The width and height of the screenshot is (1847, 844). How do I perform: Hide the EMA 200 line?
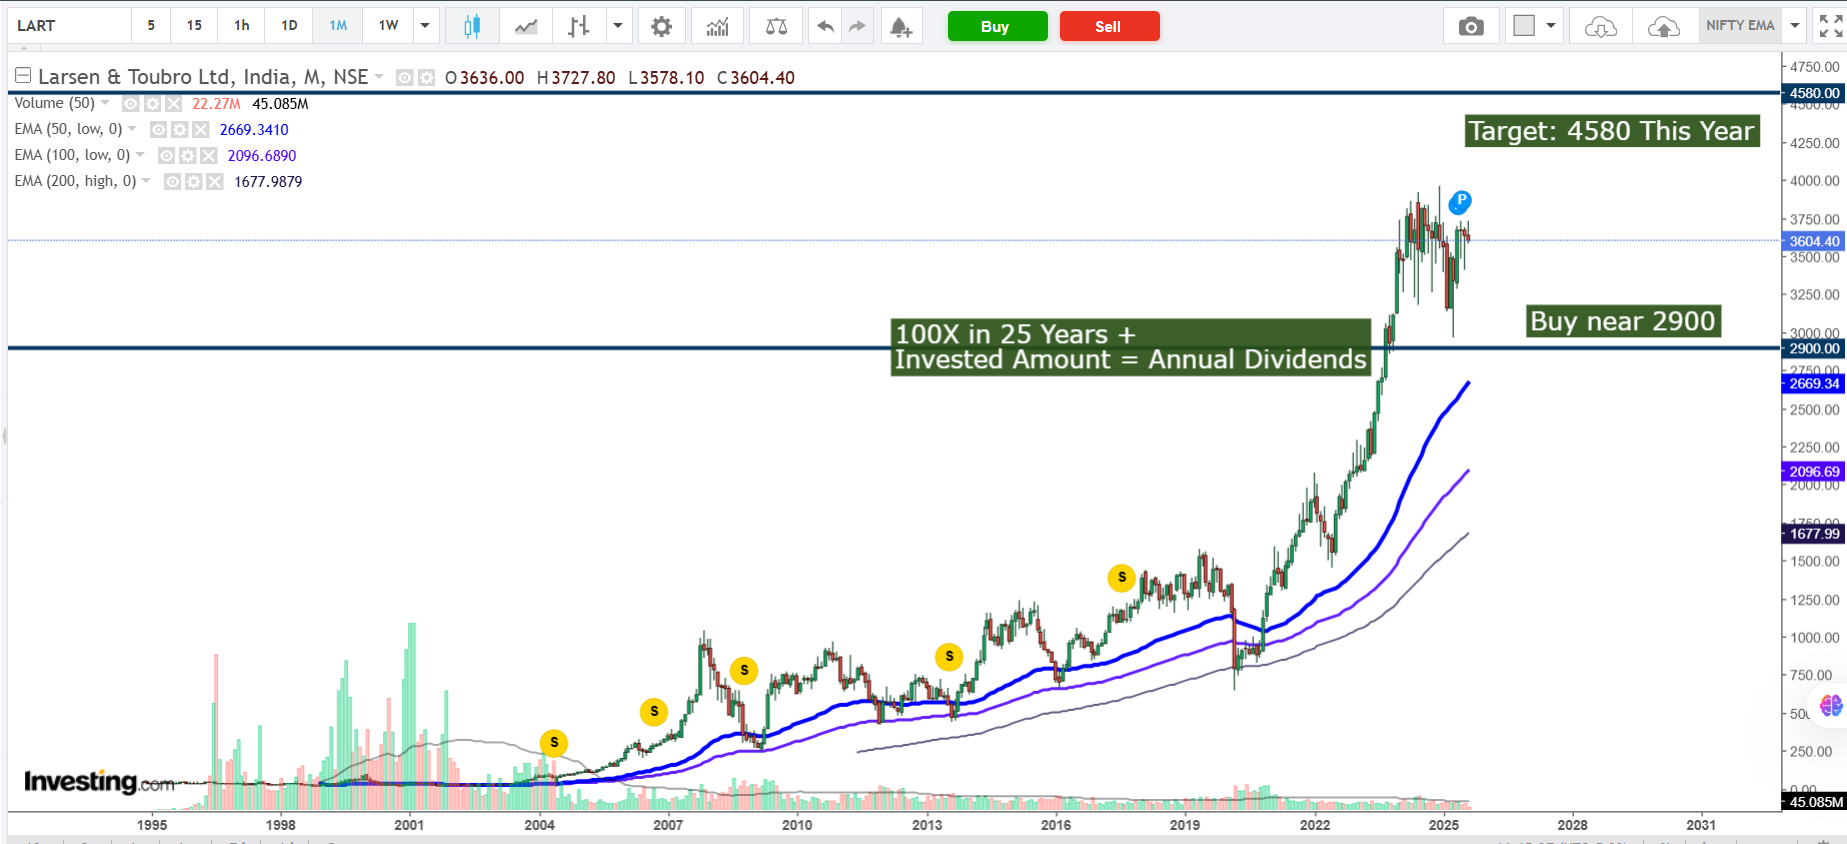(172, 182)
